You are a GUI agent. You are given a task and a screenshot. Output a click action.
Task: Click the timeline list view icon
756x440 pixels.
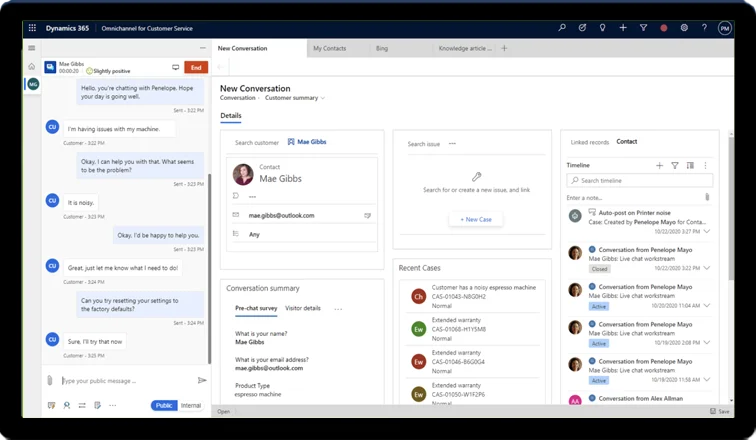(690, 165)
